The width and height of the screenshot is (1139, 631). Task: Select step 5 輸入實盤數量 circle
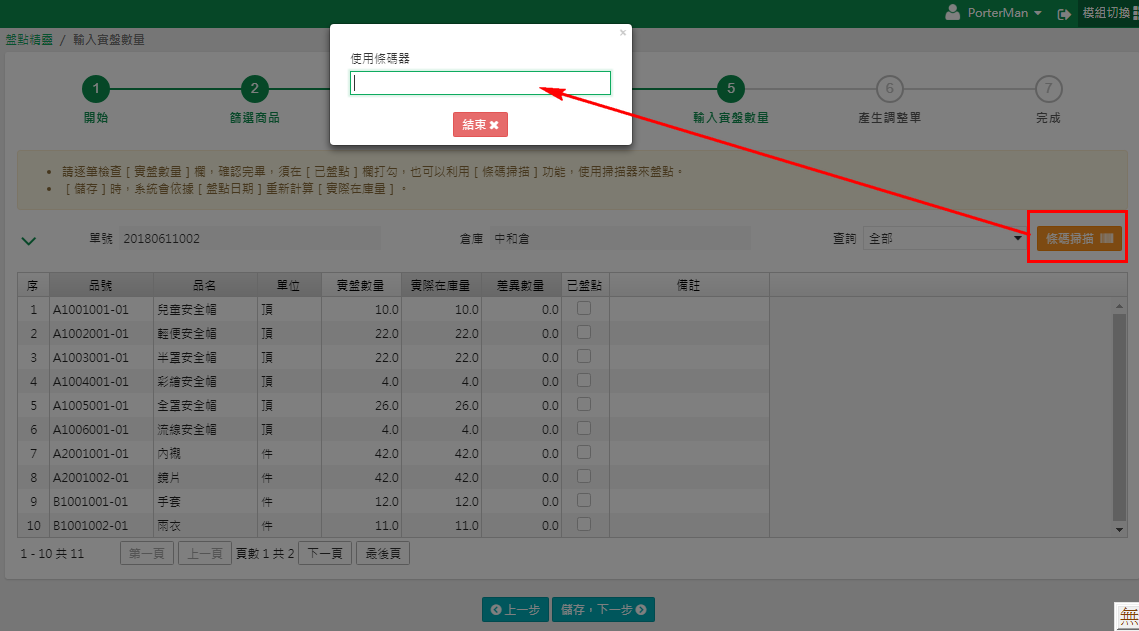pos(731,89)
